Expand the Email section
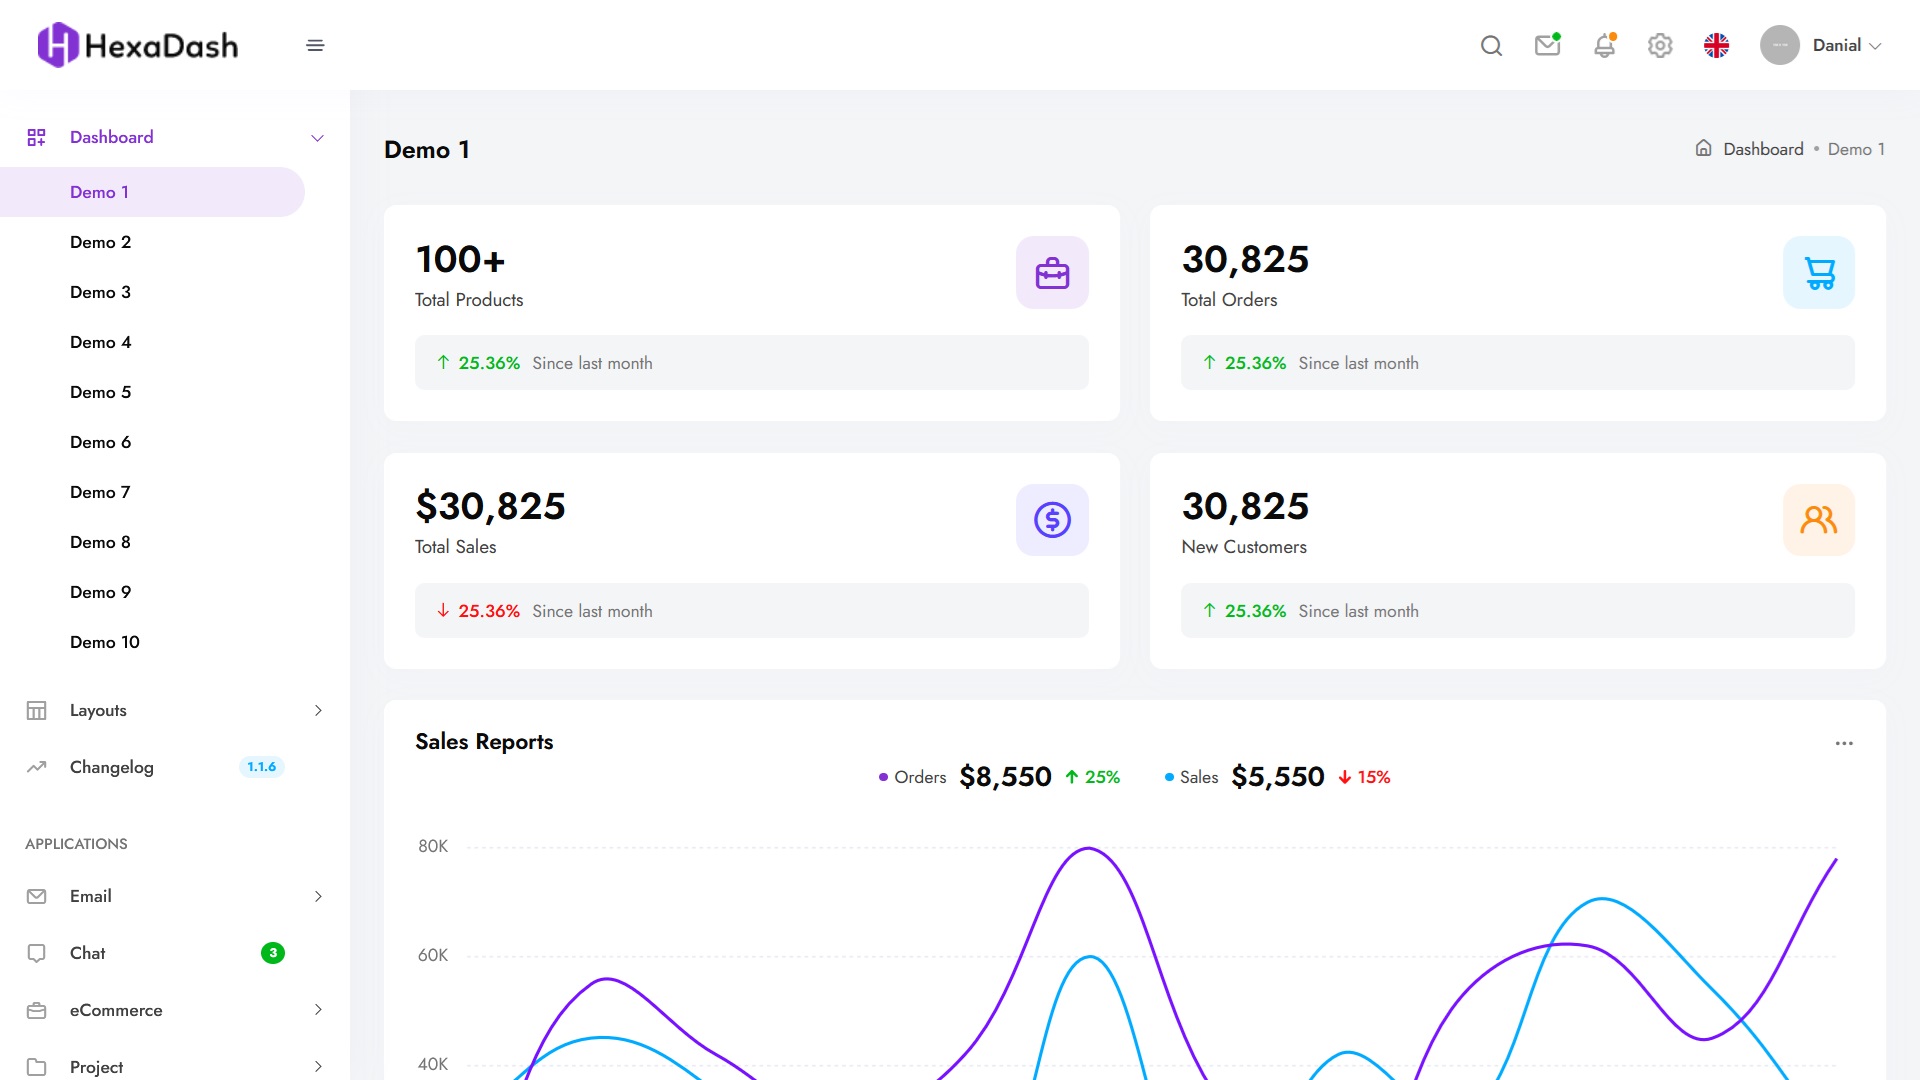1920x1080 pixels. [91, 896]
